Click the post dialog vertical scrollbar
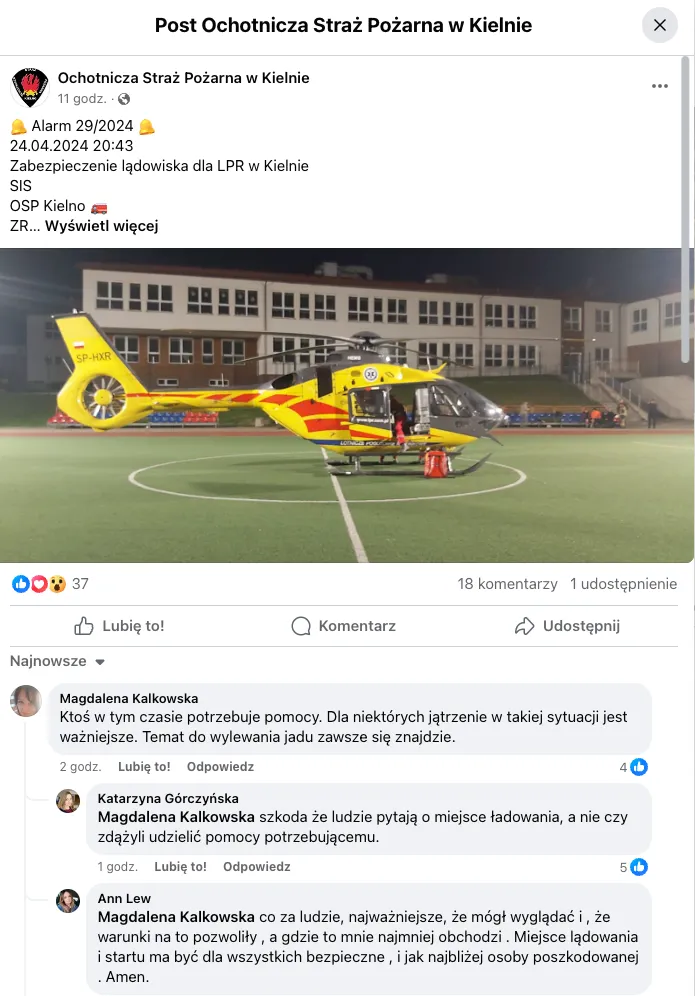This screenshot has height=996, width=695. (x=685, y=210)
